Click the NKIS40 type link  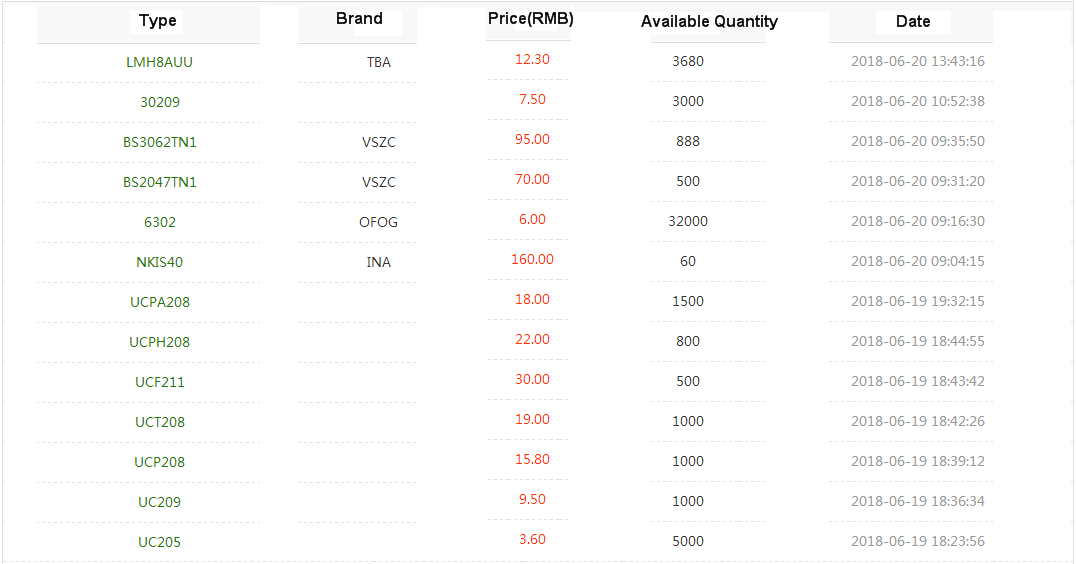point(160,262)
